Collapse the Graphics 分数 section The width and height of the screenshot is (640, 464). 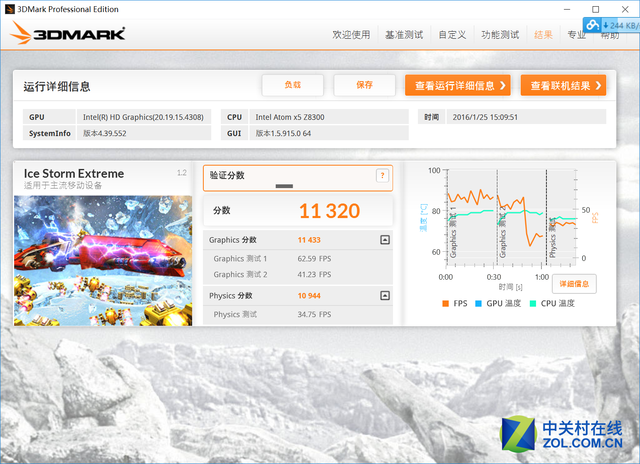(x=384, y=240)
